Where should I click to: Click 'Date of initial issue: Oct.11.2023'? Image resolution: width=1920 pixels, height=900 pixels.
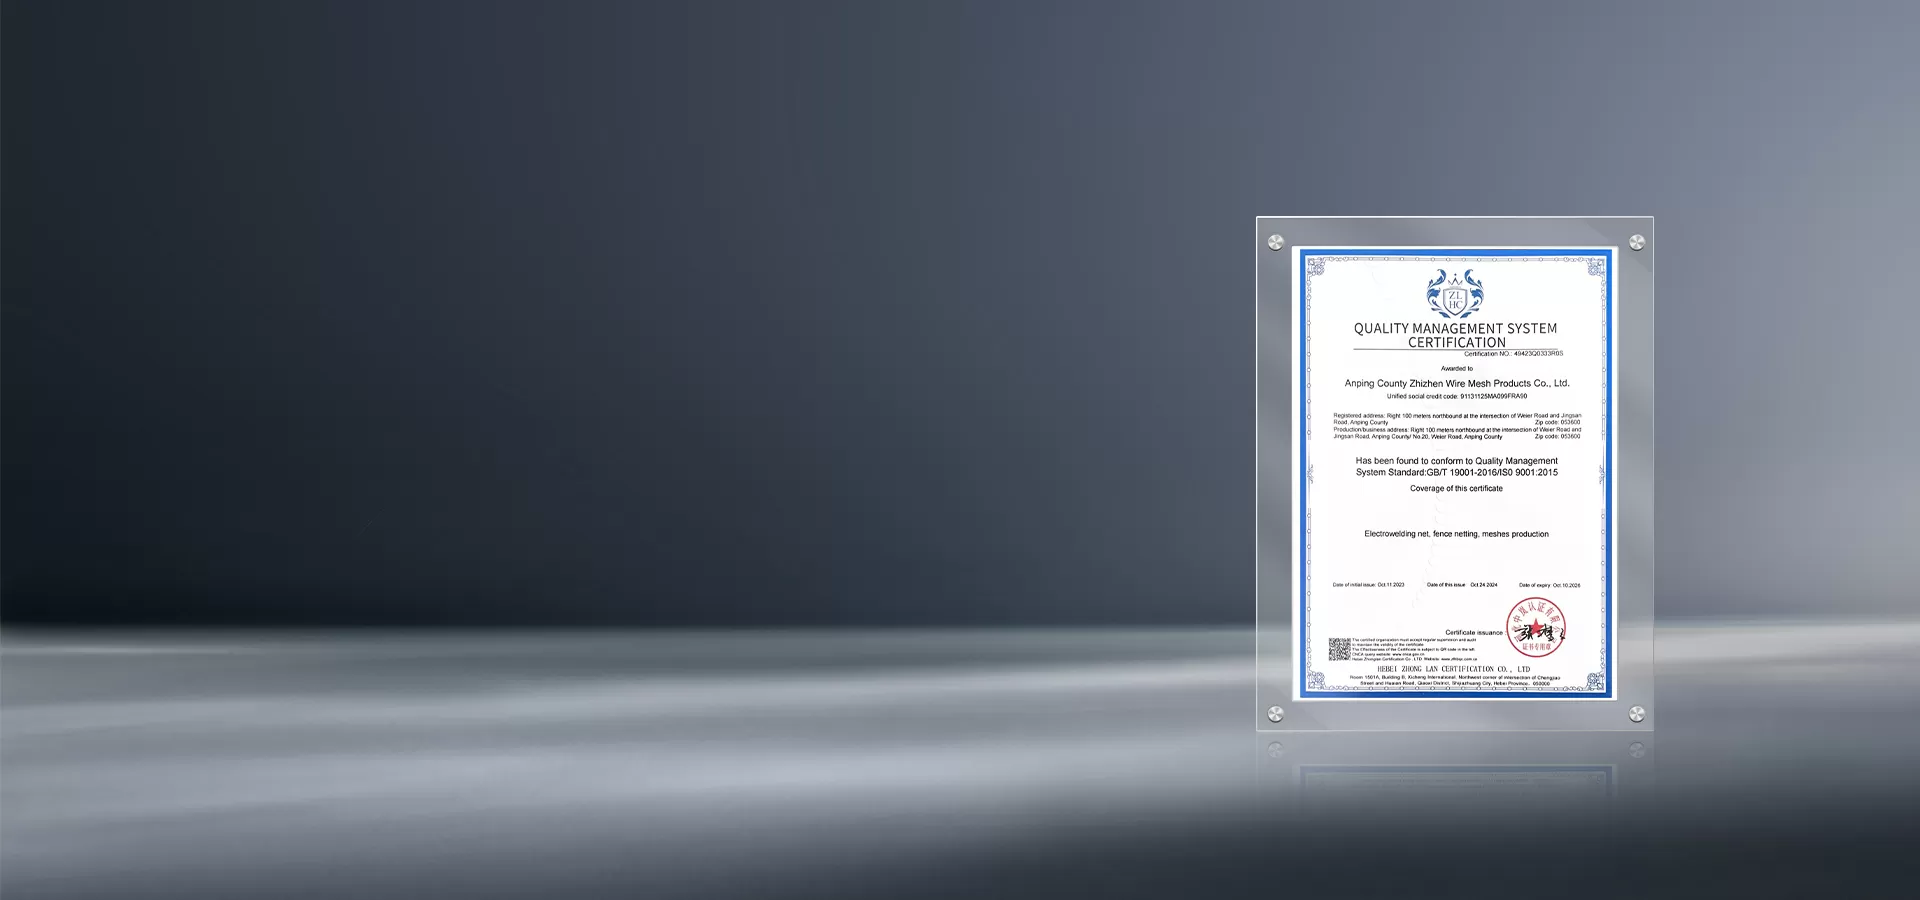pos(1368,585)
